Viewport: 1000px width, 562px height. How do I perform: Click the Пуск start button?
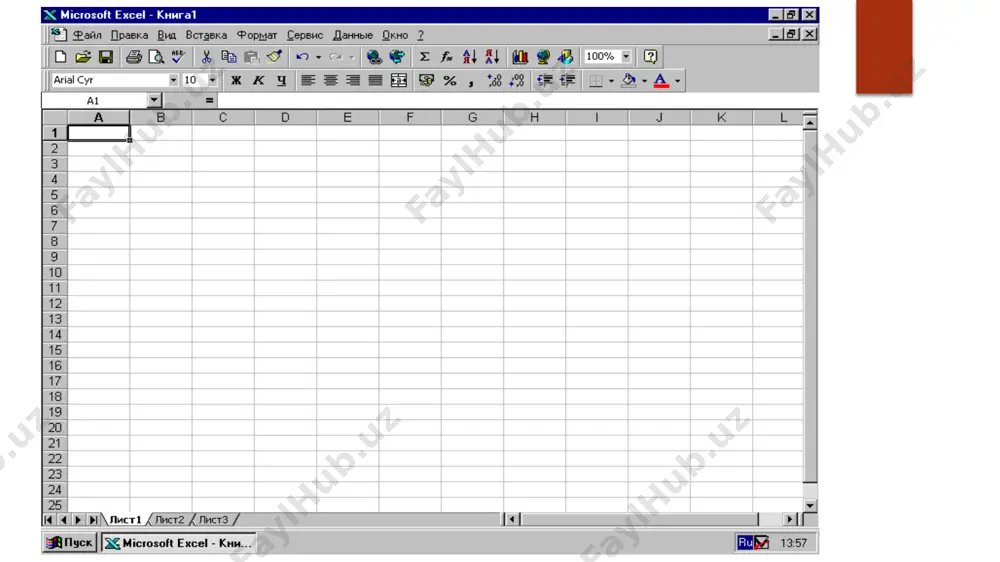pos(70,543)
